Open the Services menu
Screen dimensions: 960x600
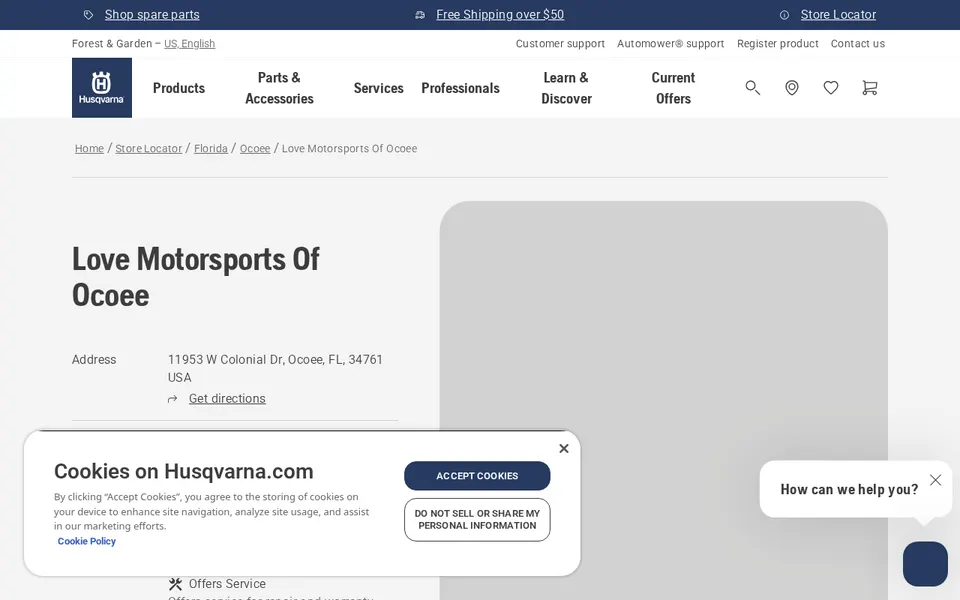[x=378, y=88]
